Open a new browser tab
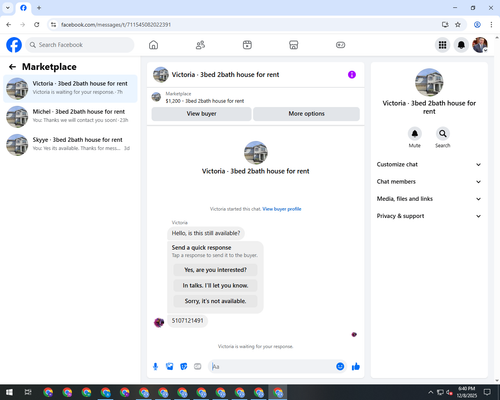This screenshot has height=400, width=500. point(39,8)
